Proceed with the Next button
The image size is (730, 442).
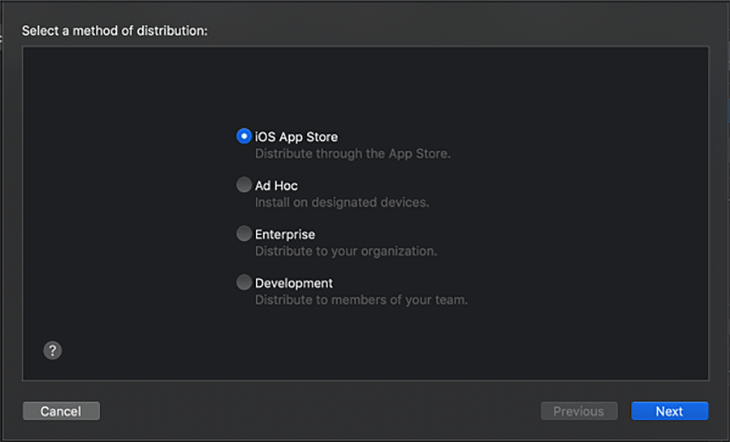pyautogui.click(x=669, y=411)
